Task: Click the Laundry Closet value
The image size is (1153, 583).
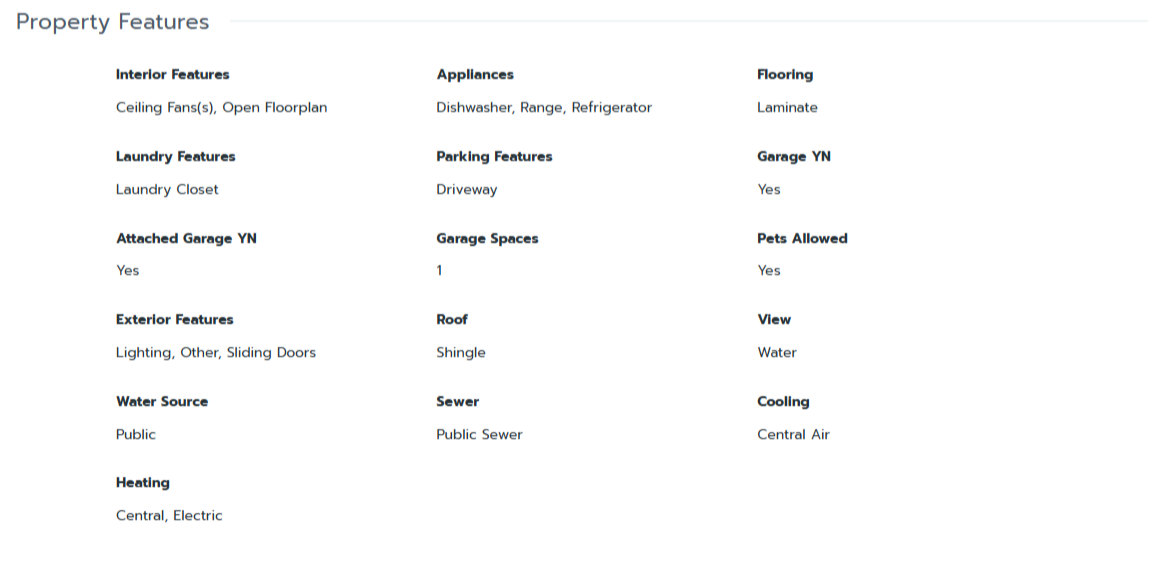Action: (167, 190)
